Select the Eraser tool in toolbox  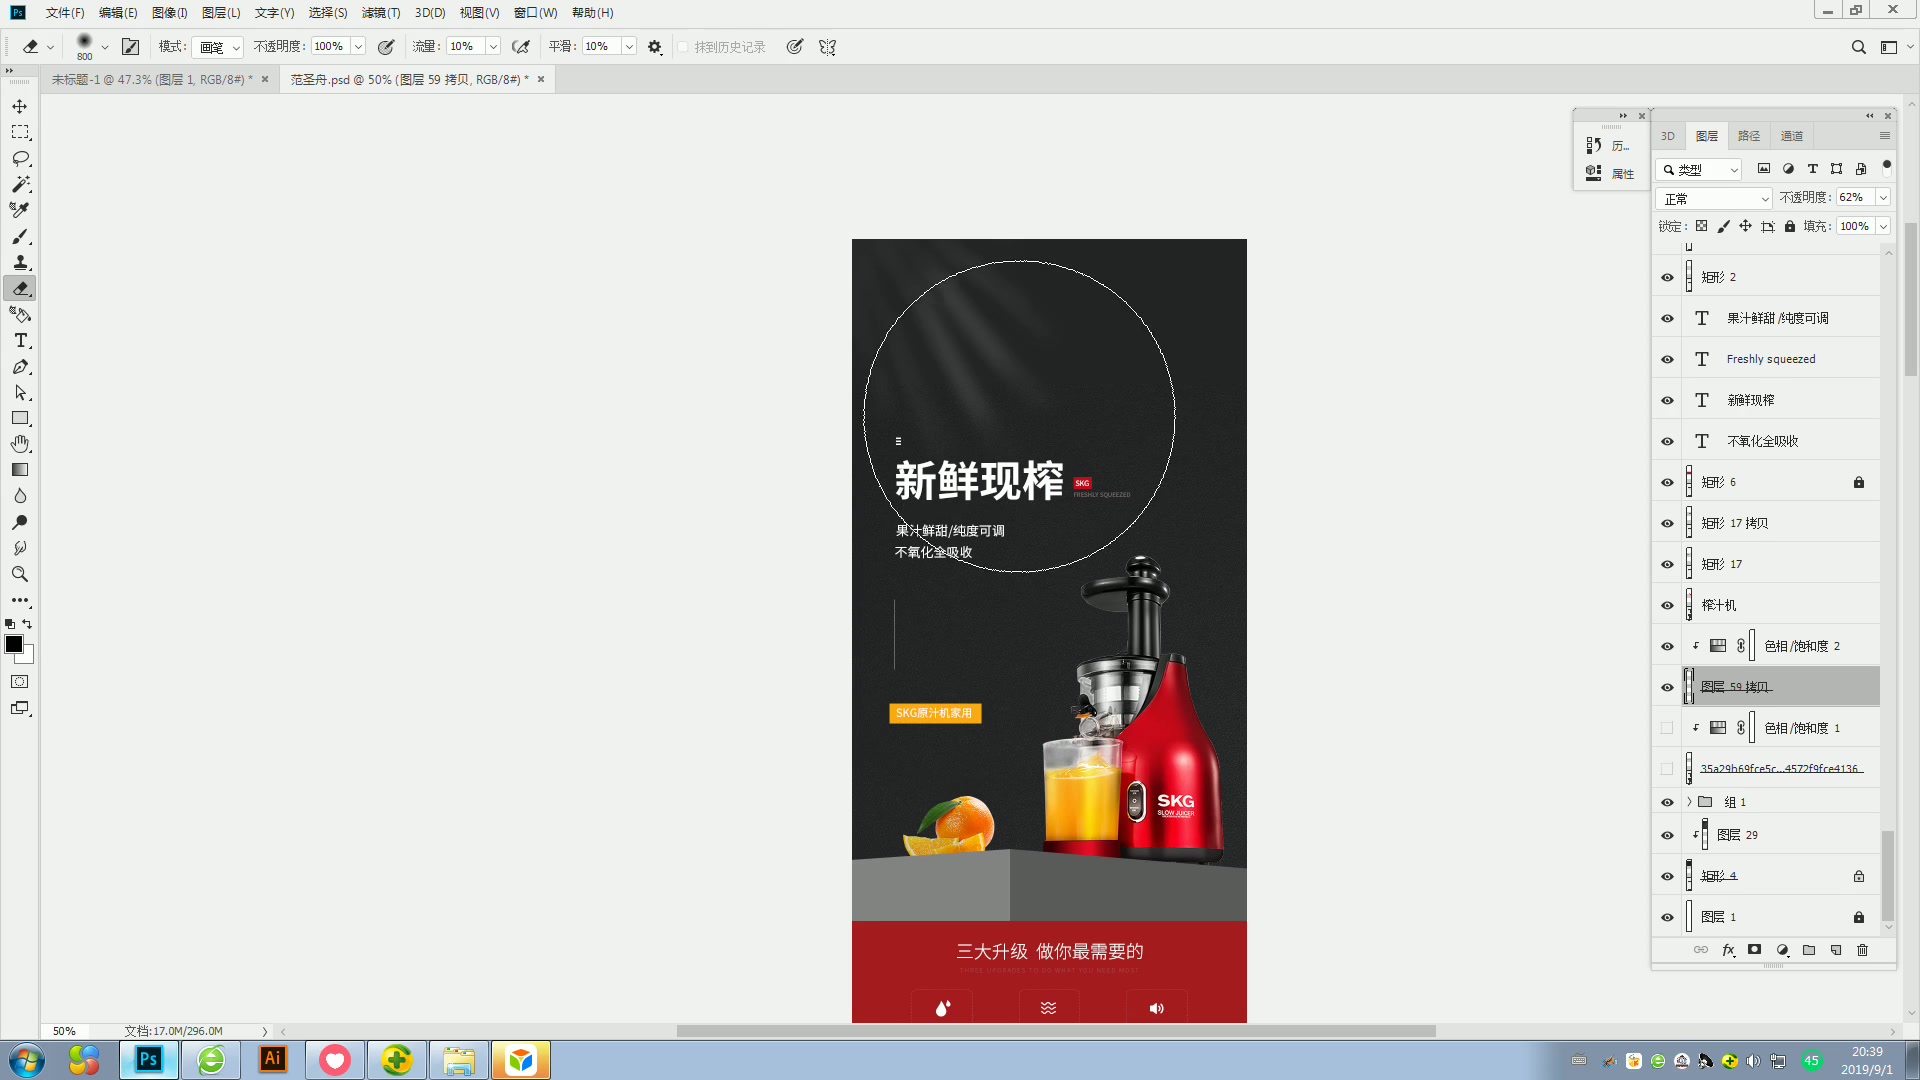[x=20, y=288]
